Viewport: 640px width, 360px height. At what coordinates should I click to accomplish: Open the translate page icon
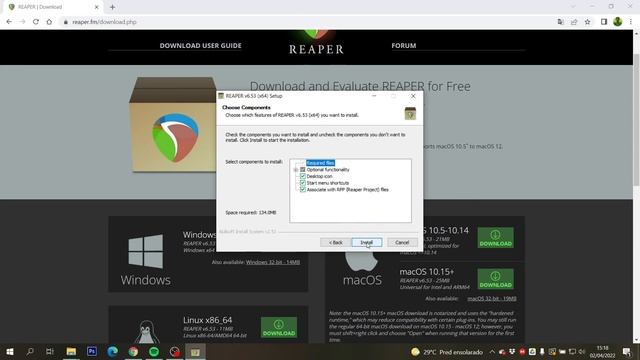[x=560, y=22]
